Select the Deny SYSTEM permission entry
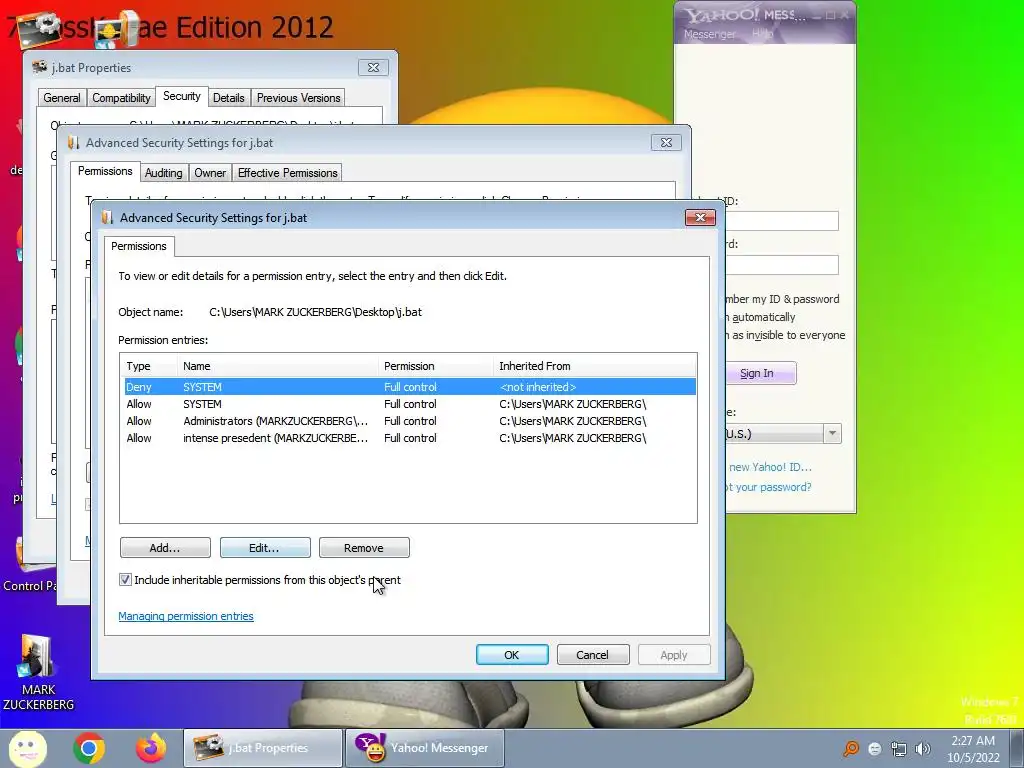This screenshot has width=1024, height=768. click(x=409, y=387)
